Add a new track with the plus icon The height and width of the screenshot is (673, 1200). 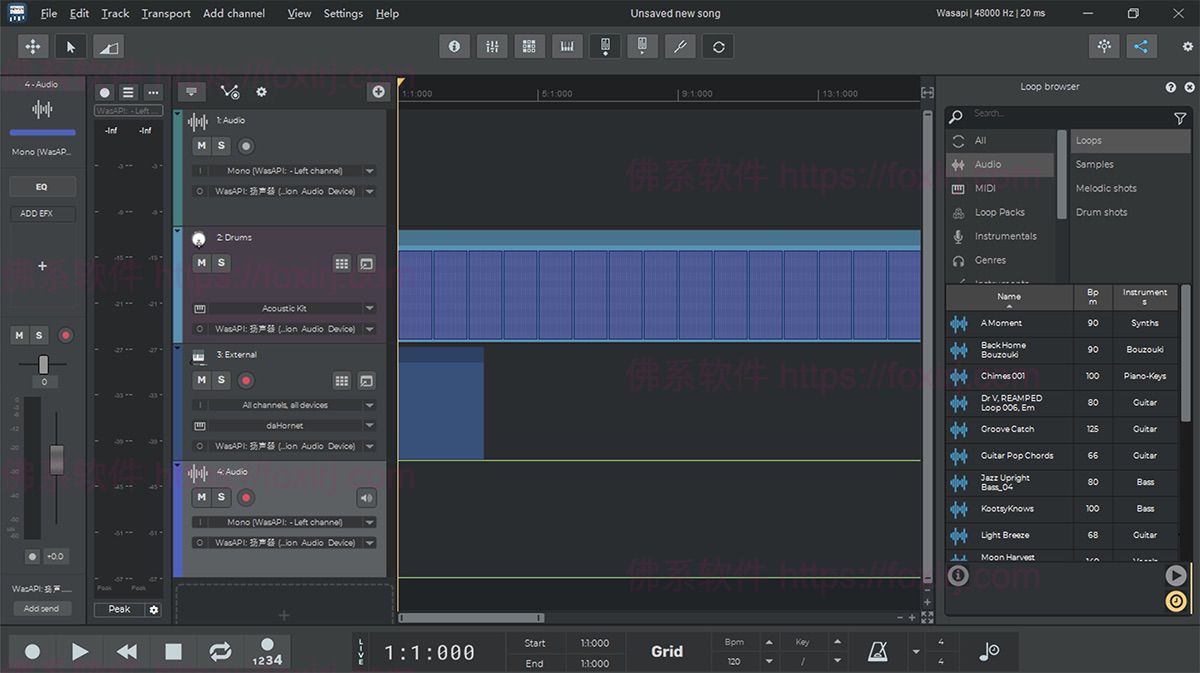click(x=378, y=92)
